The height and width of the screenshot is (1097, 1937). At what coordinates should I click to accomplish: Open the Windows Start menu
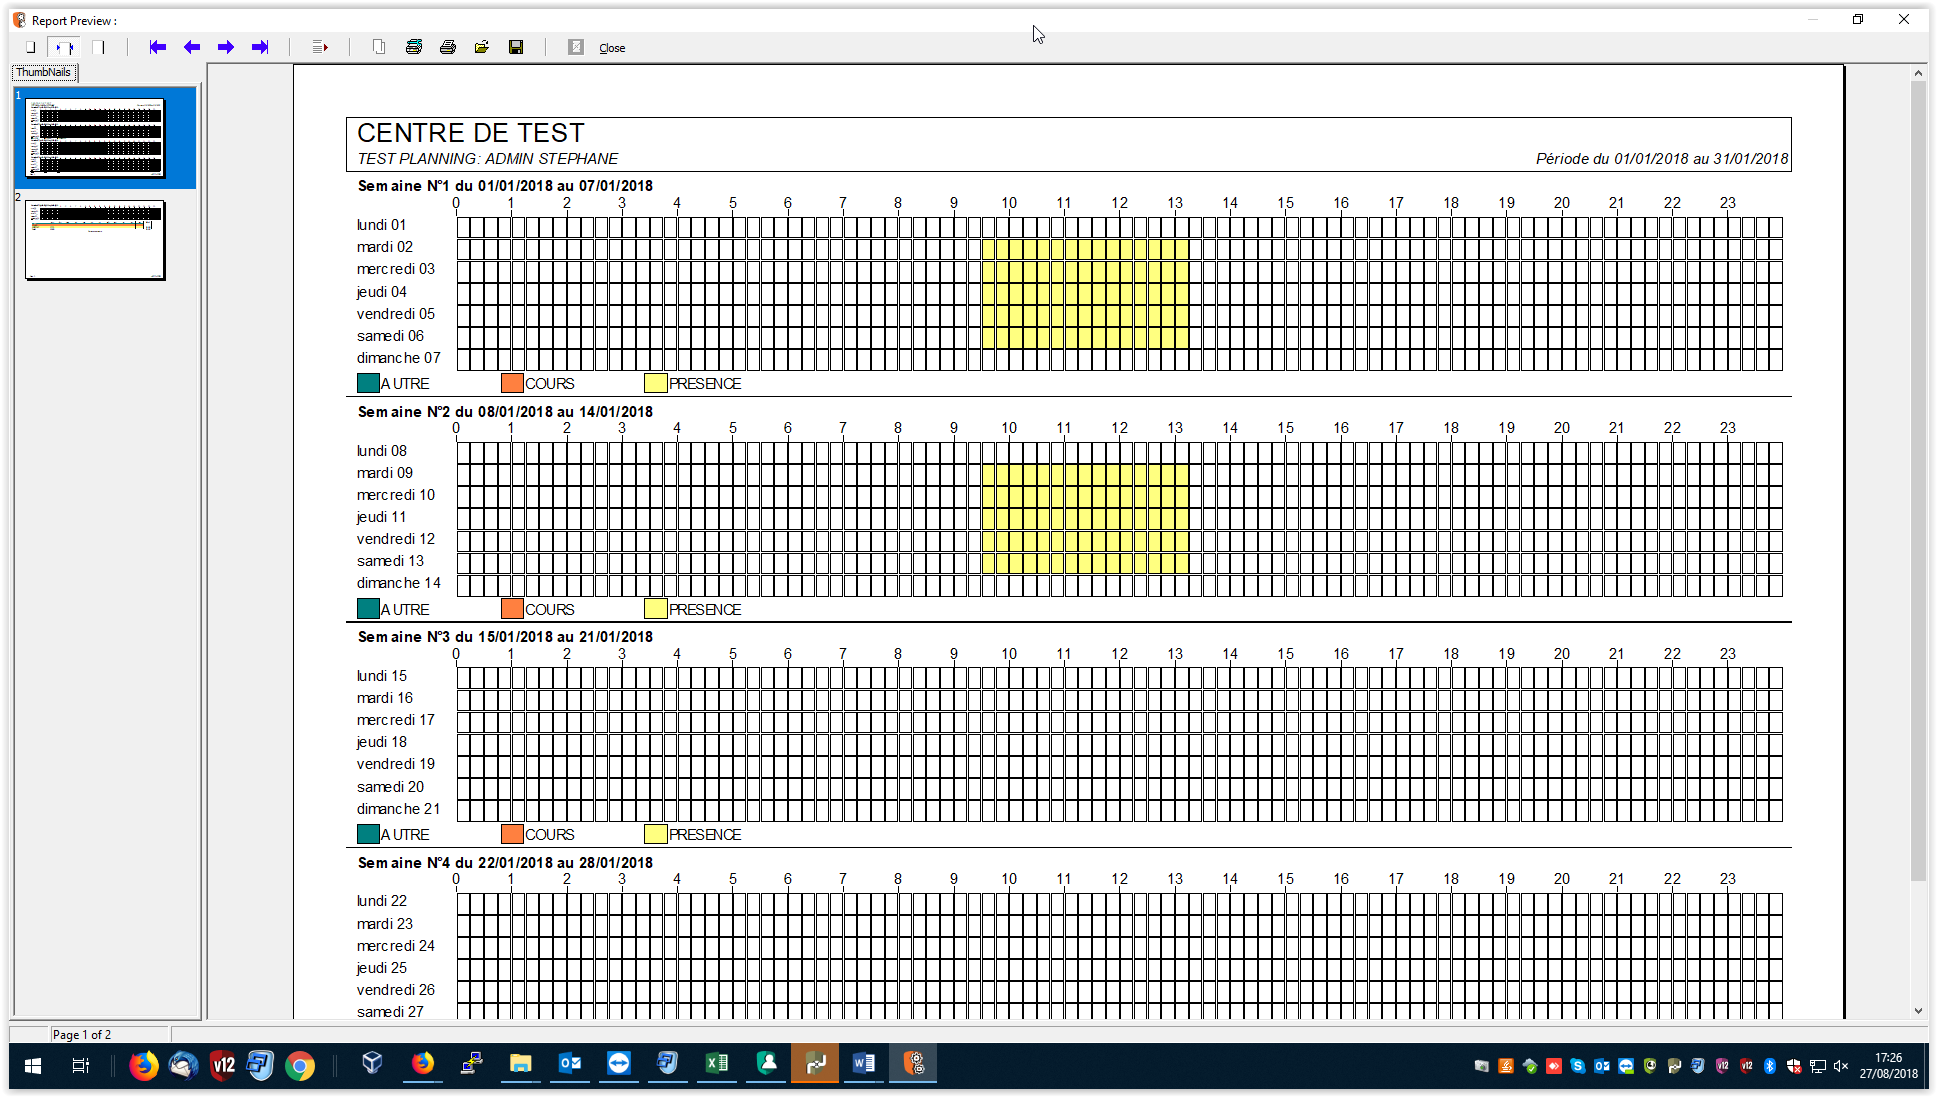pos(32,1066)
